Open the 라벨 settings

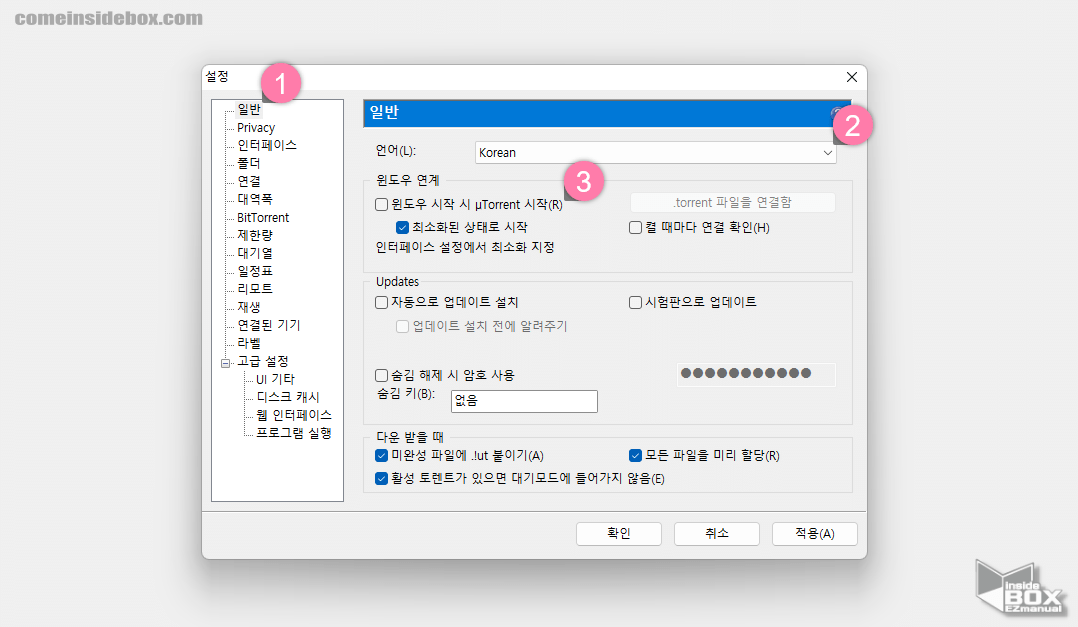click(249, 342)
